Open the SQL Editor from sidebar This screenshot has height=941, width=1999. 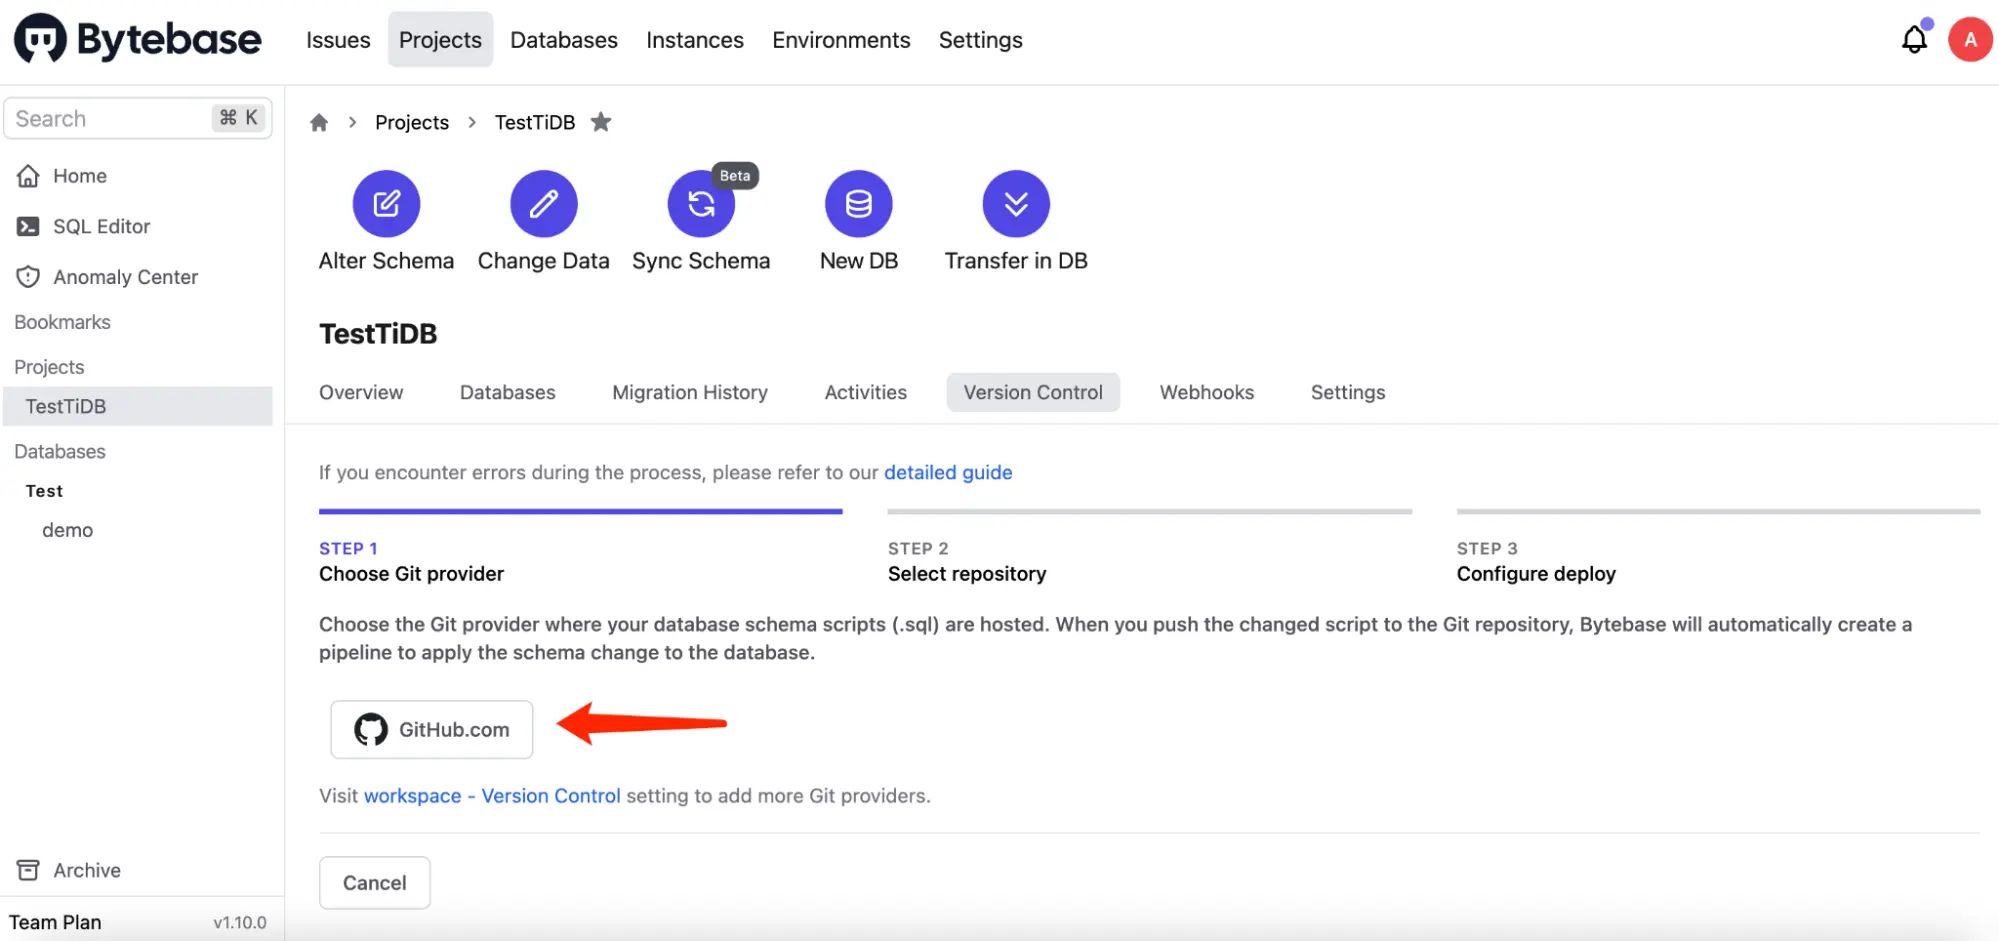pyautogui.click(x=101, y=226)
